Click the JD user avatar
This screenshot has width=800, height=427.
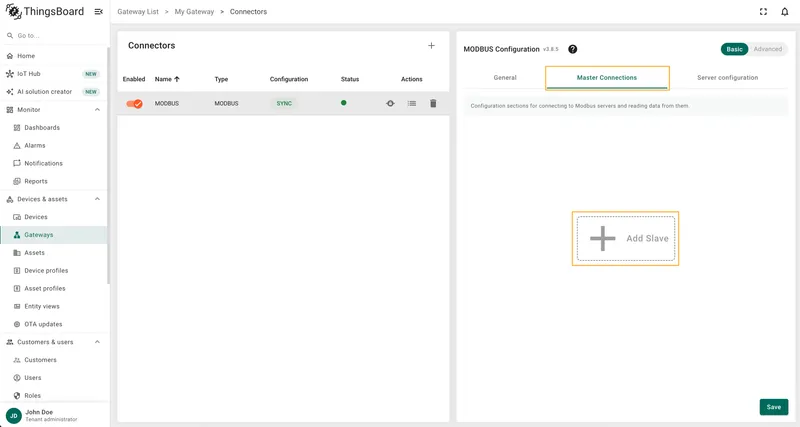coord(14,415)
